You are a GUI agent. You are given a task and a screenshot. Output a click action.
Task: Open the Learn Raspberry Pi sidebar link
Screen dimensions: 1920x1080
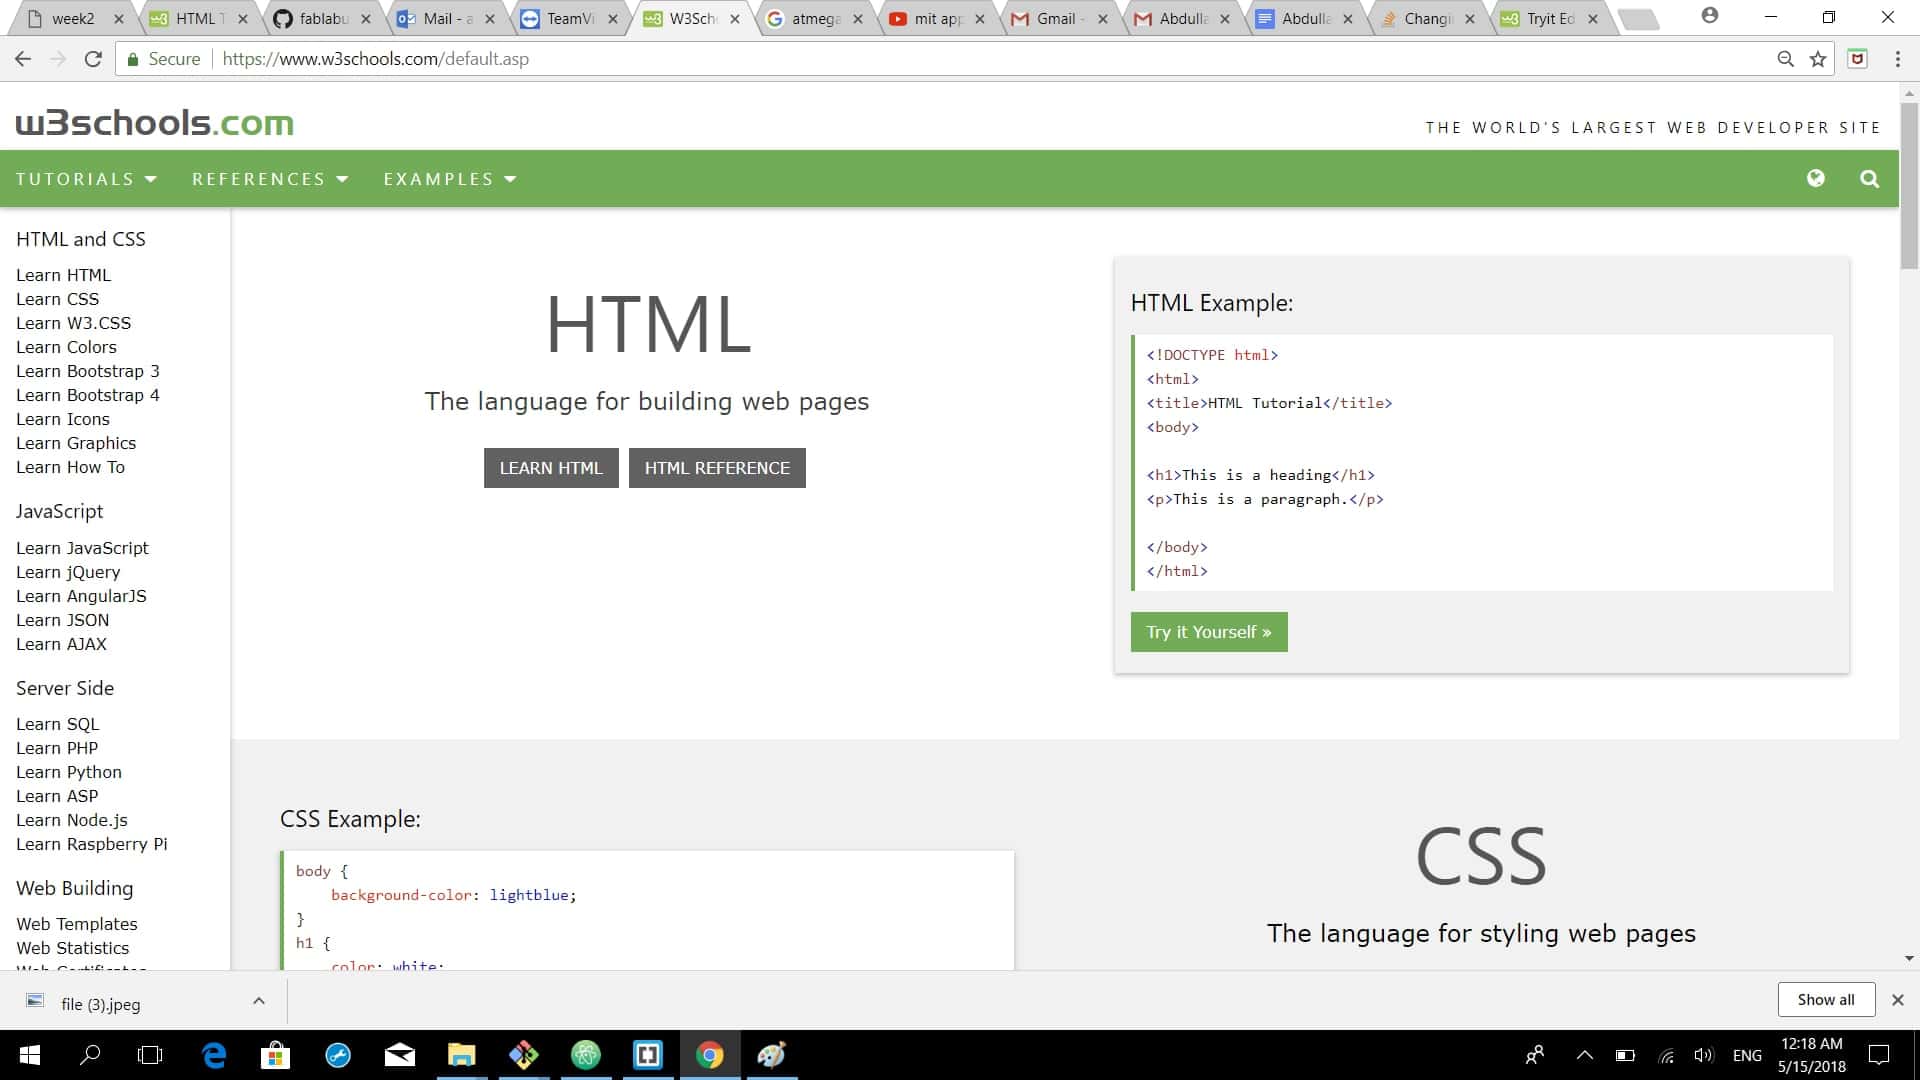(92, 844)
